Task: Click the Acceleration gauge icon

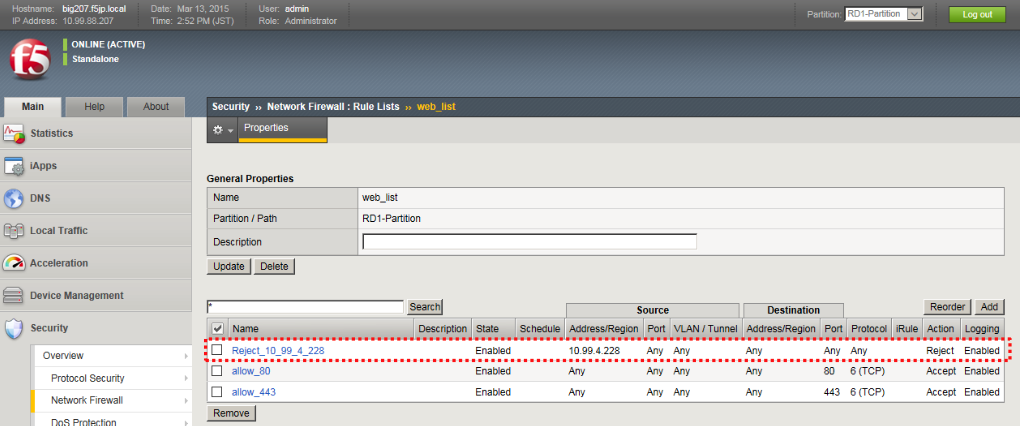Action: 14,263
